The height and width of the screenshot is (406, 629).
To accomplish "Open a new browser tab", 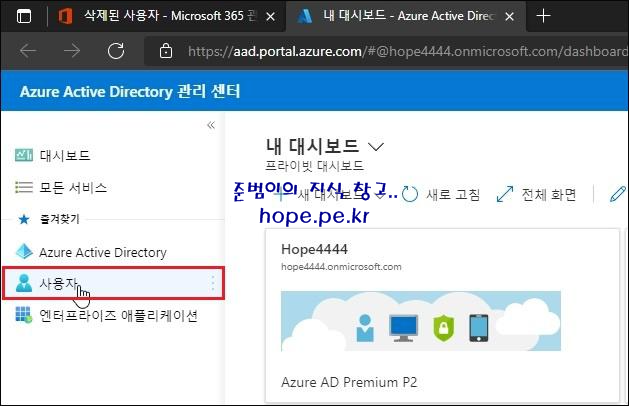I will pos(543,16).
